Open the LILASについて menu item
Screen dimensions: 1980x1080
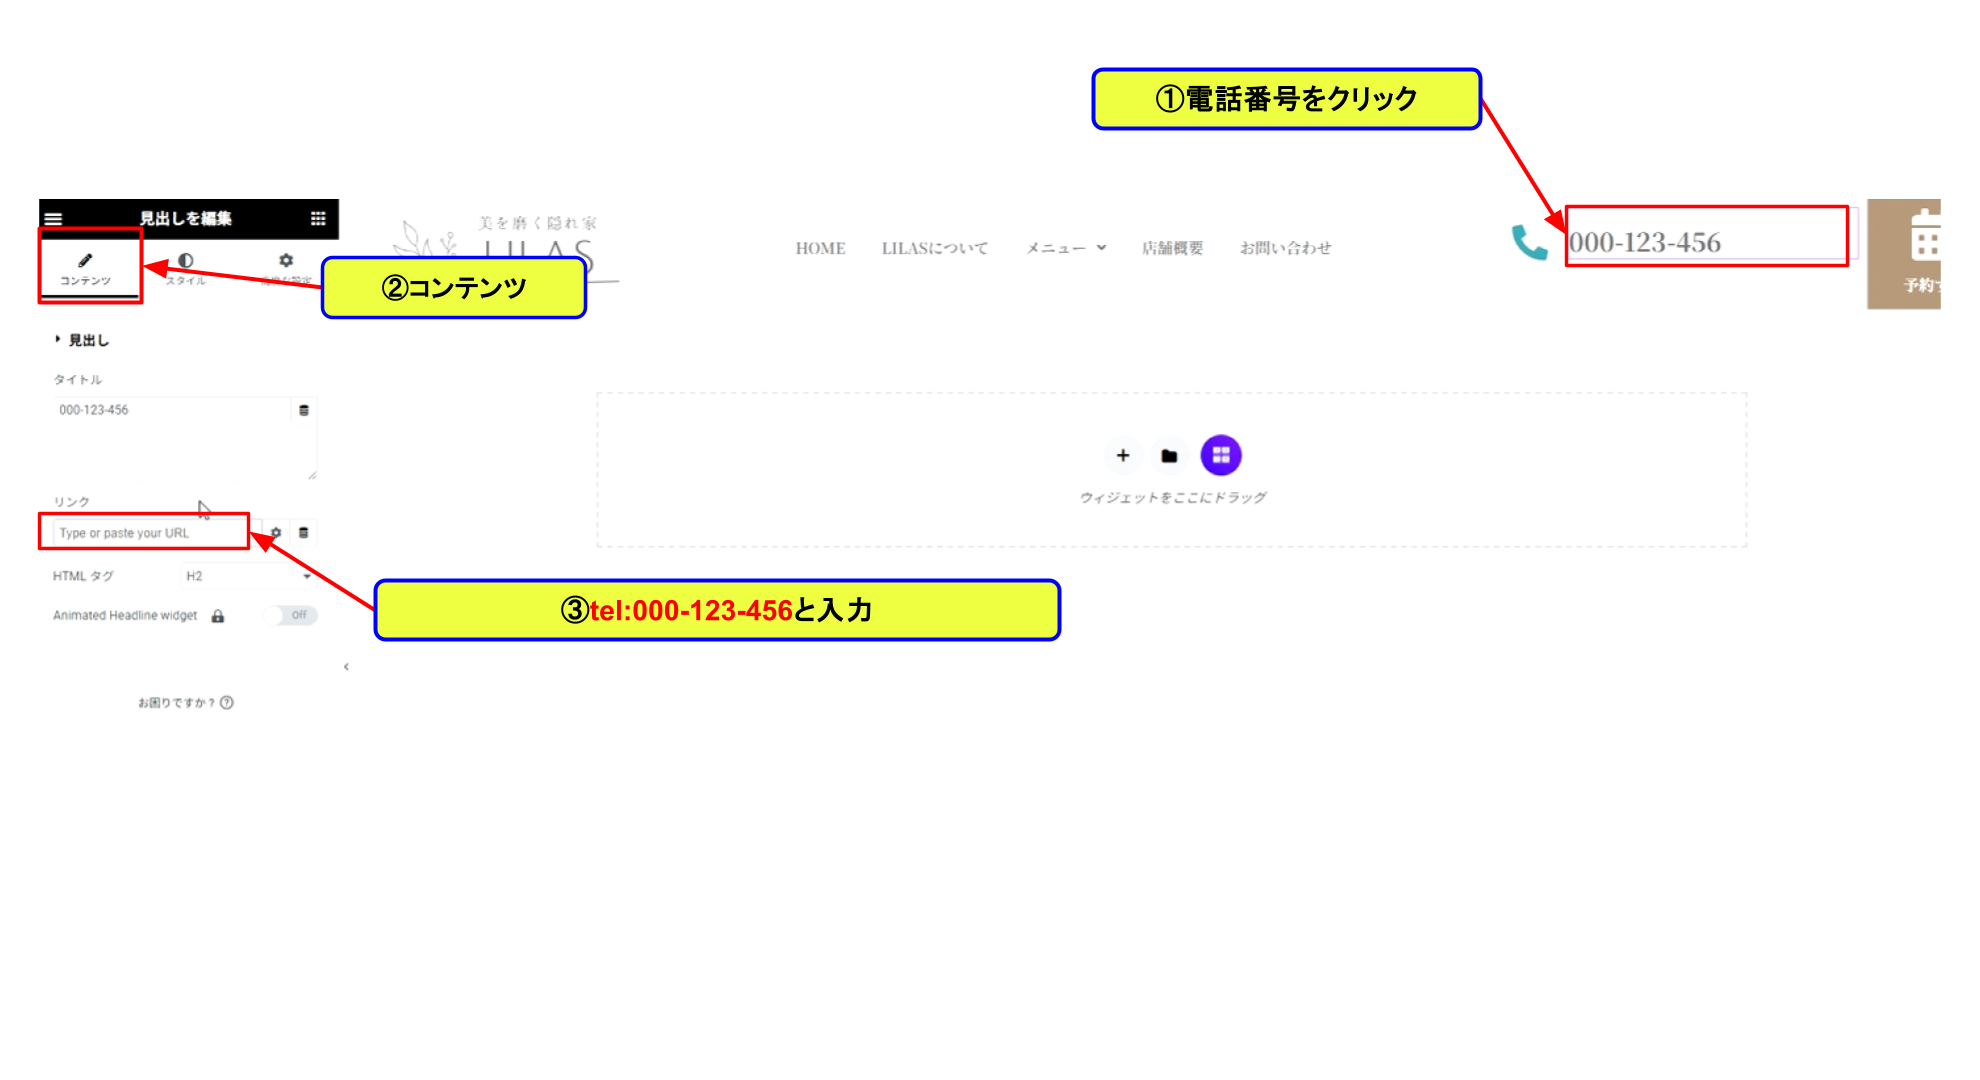coord(935,248)
